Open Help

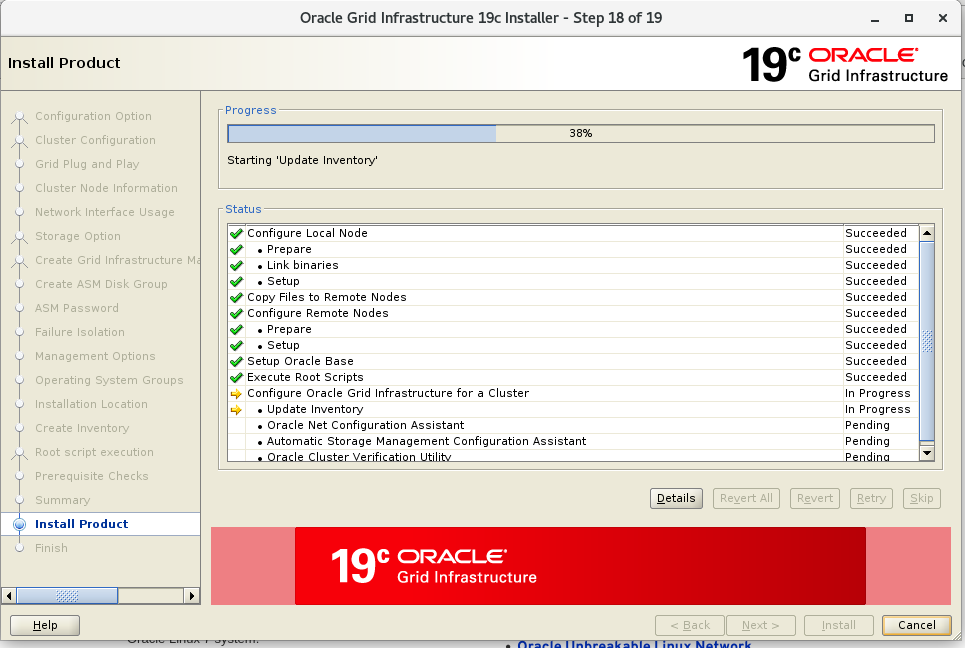(45, 625)
